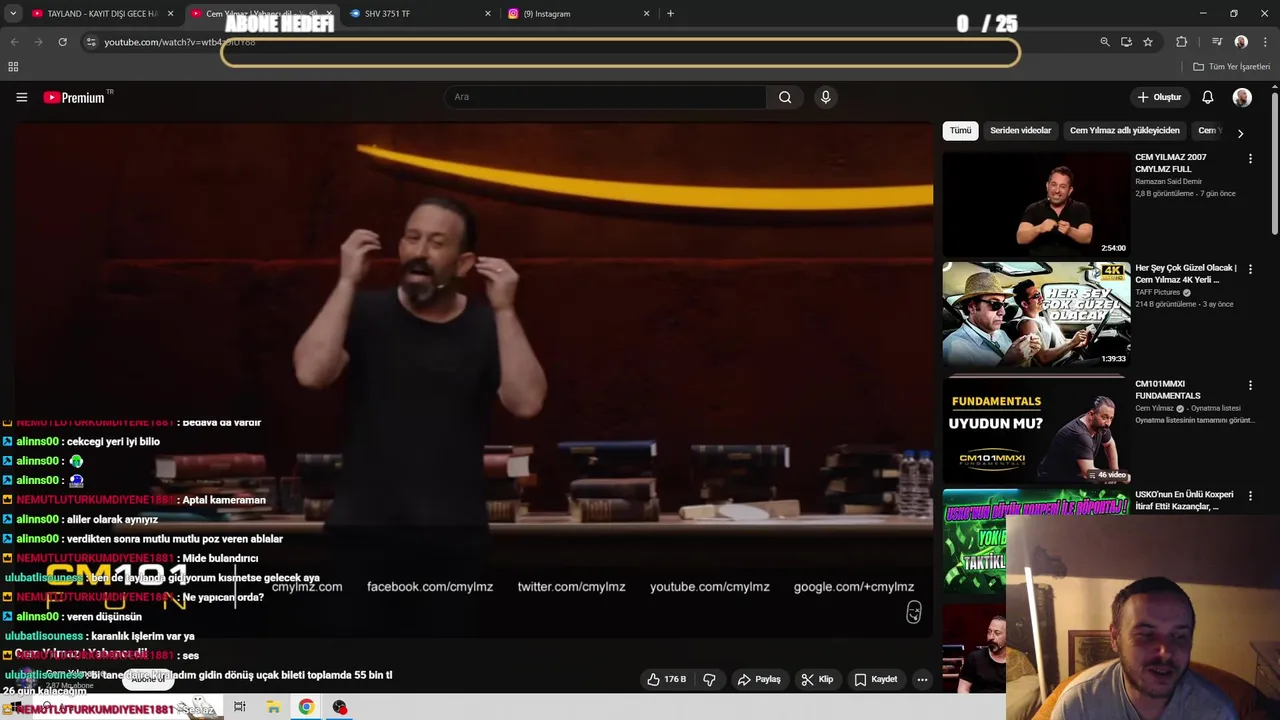
Task: Dislike the video with thumbs-down
Action: point(709,679)
